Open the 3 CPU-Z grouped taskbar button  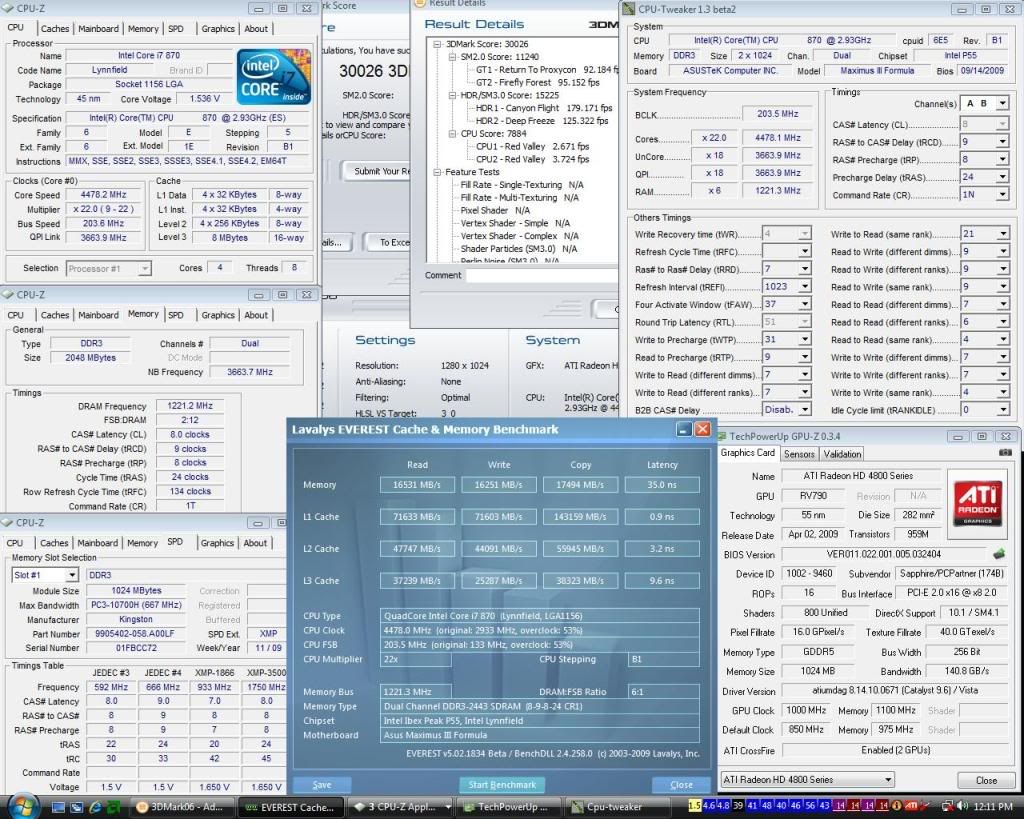point(399,807)
